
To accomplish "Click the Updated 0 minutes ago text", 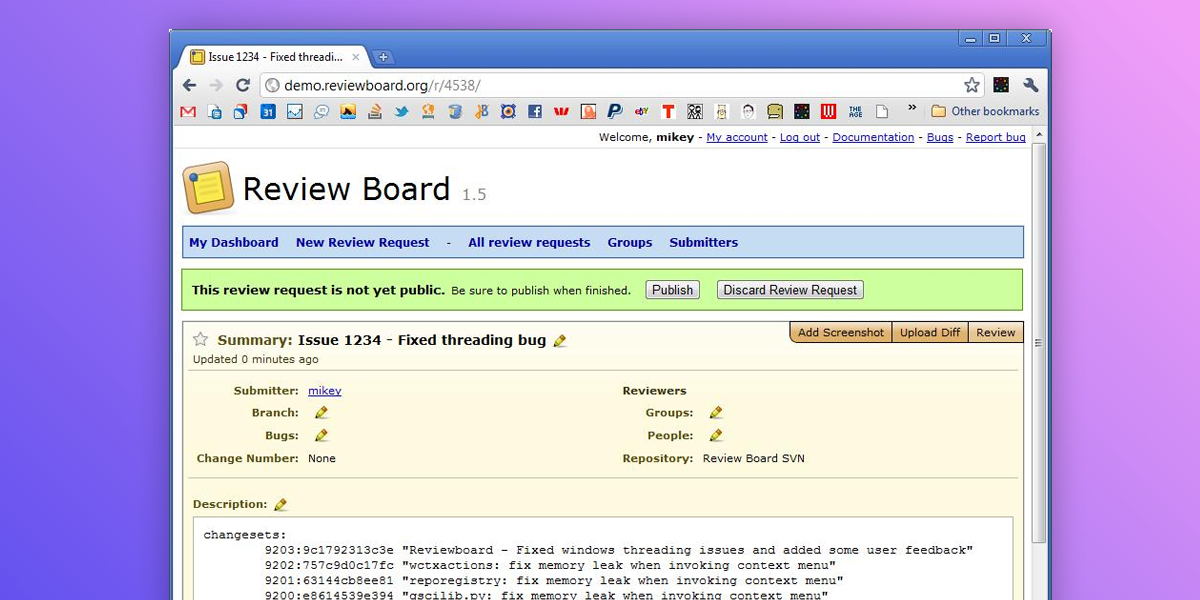I will (256, 359).
